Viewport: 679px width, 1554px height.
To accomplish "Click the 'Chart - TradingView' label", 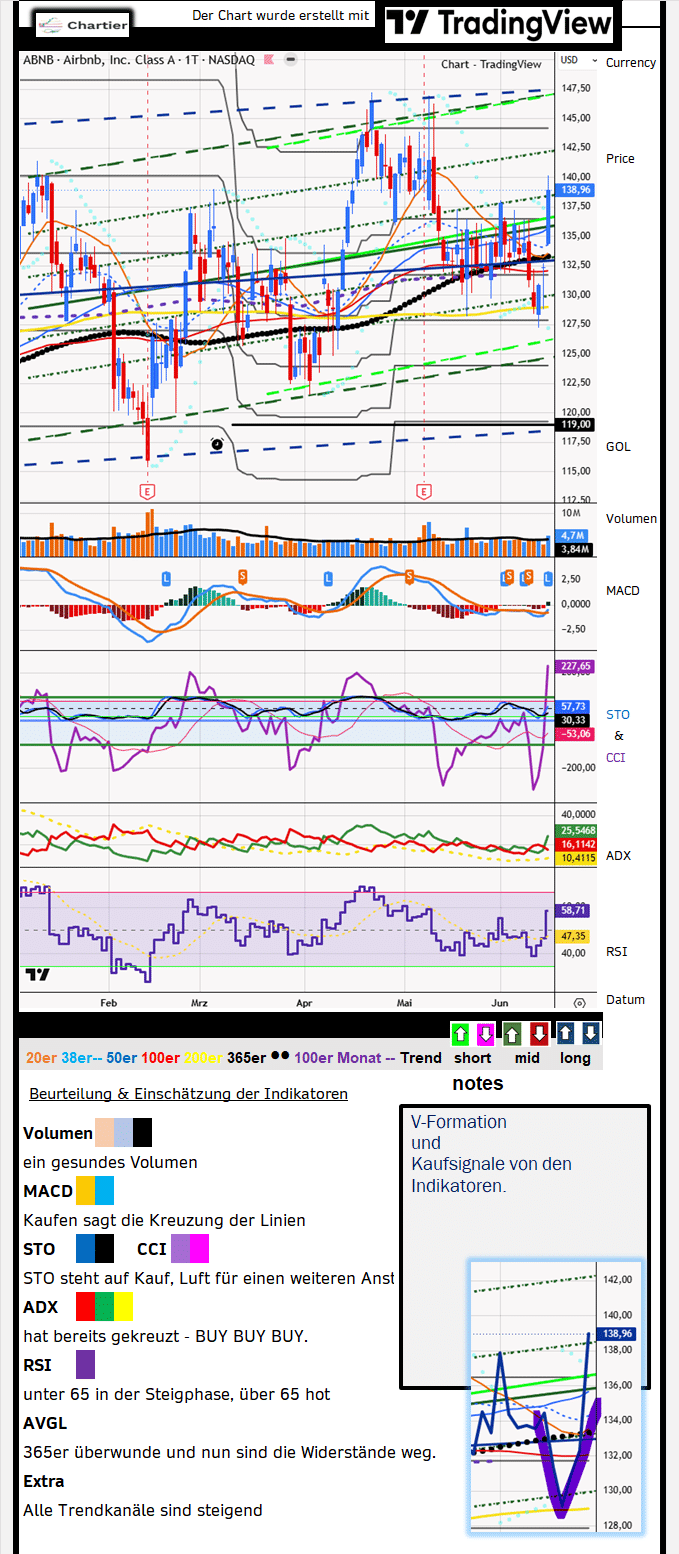I will pos(491,64).
